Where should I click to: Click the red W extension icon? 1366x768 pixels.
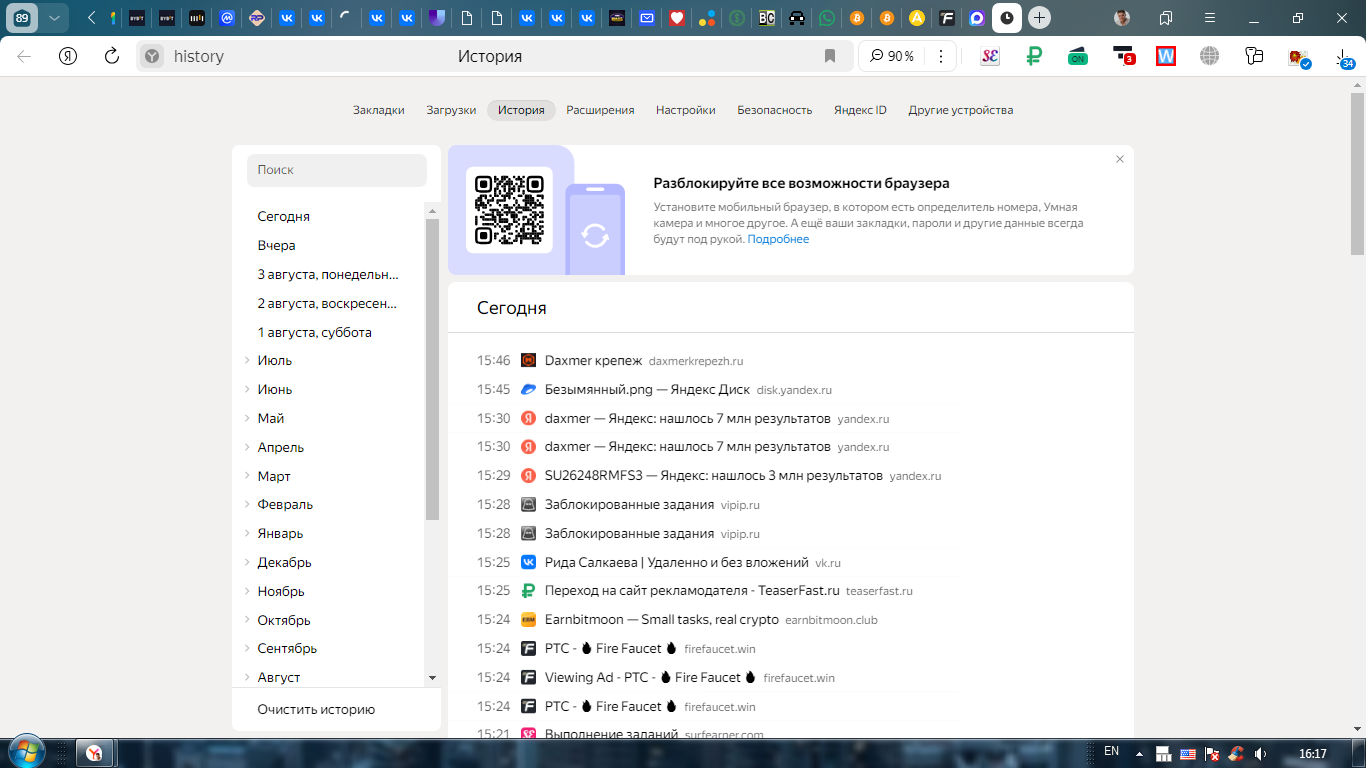1166,56
